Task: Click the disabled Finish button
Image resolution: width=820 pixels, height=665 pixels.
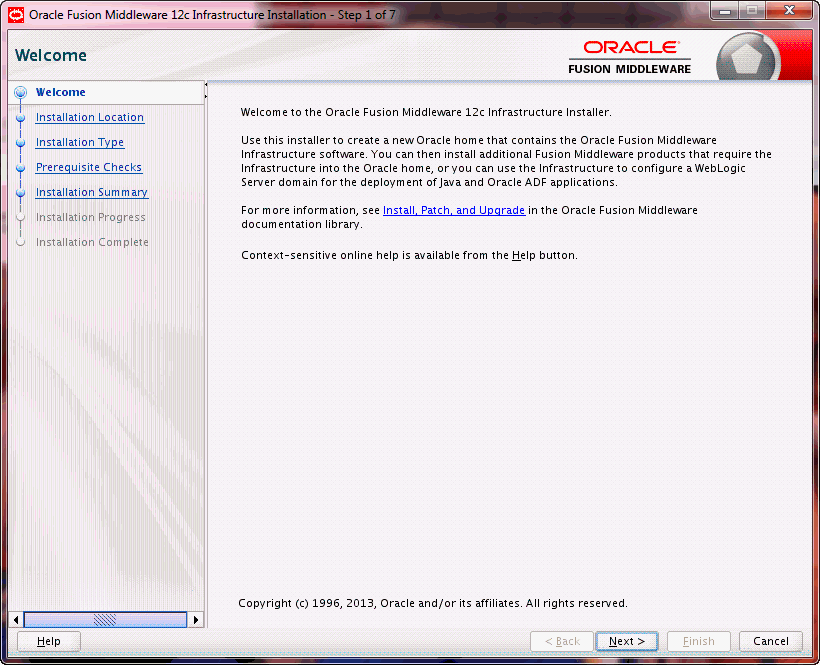Action: pyautogui.click(x=698, y=641)
